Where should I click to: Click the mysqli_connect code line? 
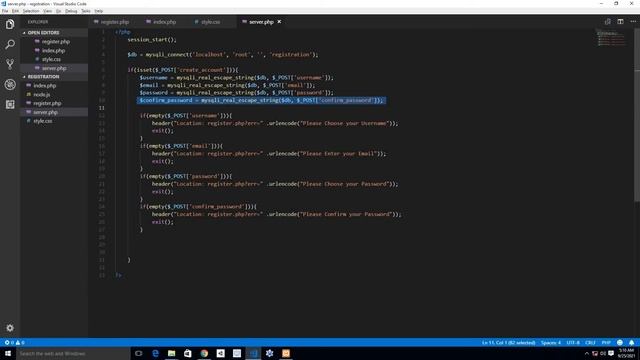point(223,55)
